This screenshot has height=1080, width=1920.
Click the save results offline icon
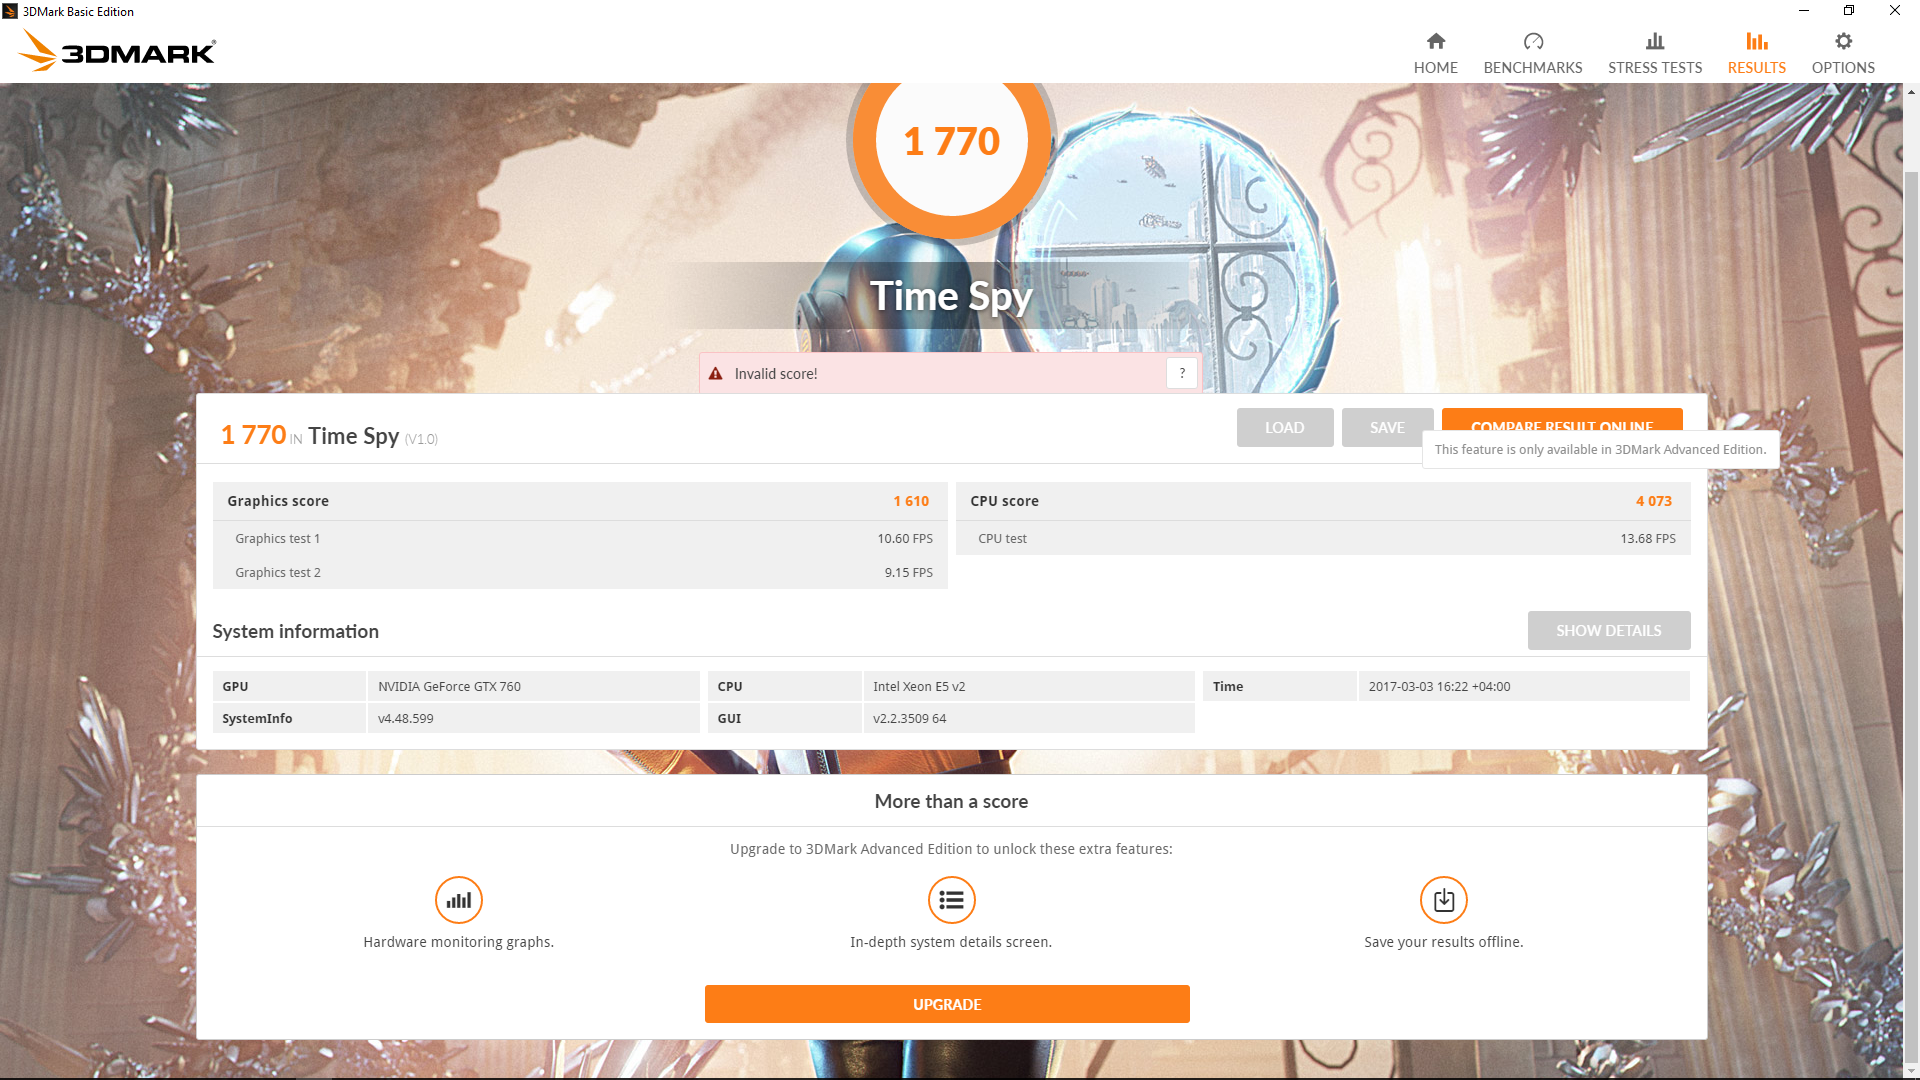point(1444,900)
